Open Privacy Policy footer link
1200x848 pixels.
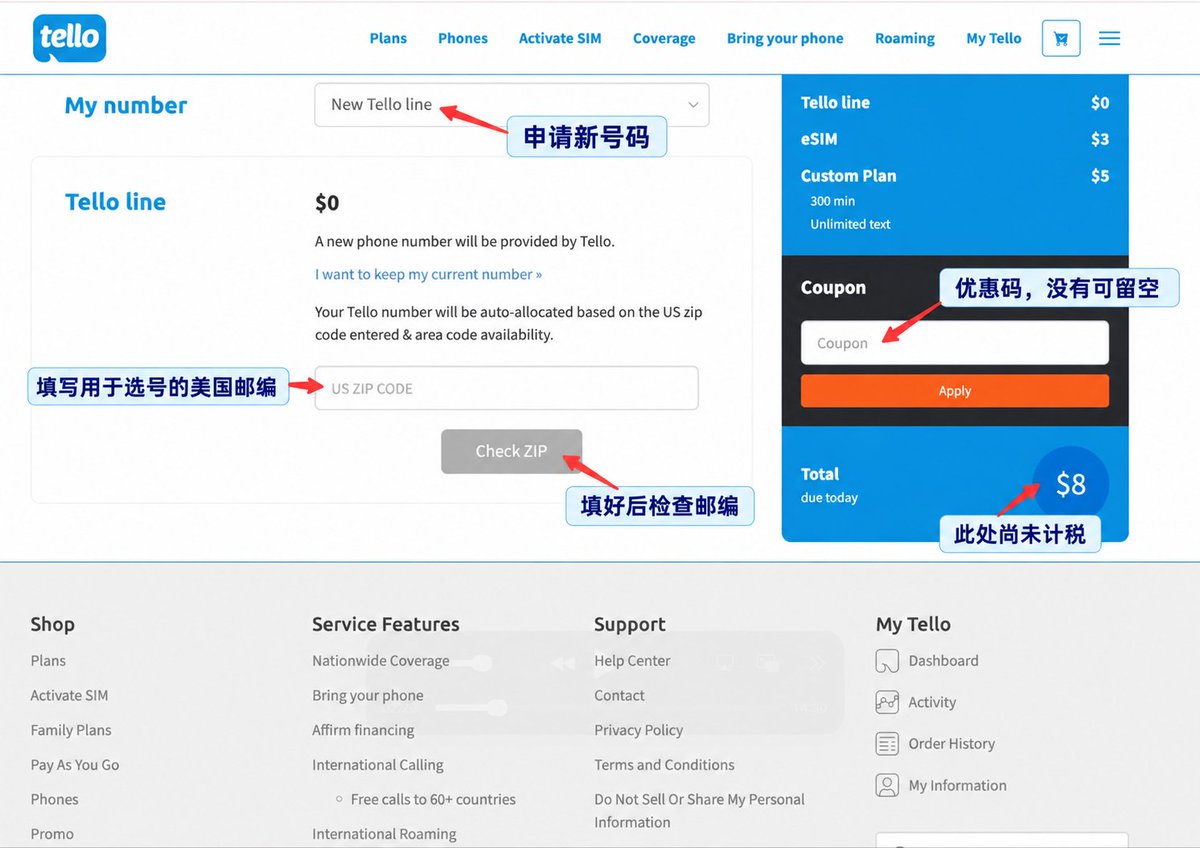(639, 730)
